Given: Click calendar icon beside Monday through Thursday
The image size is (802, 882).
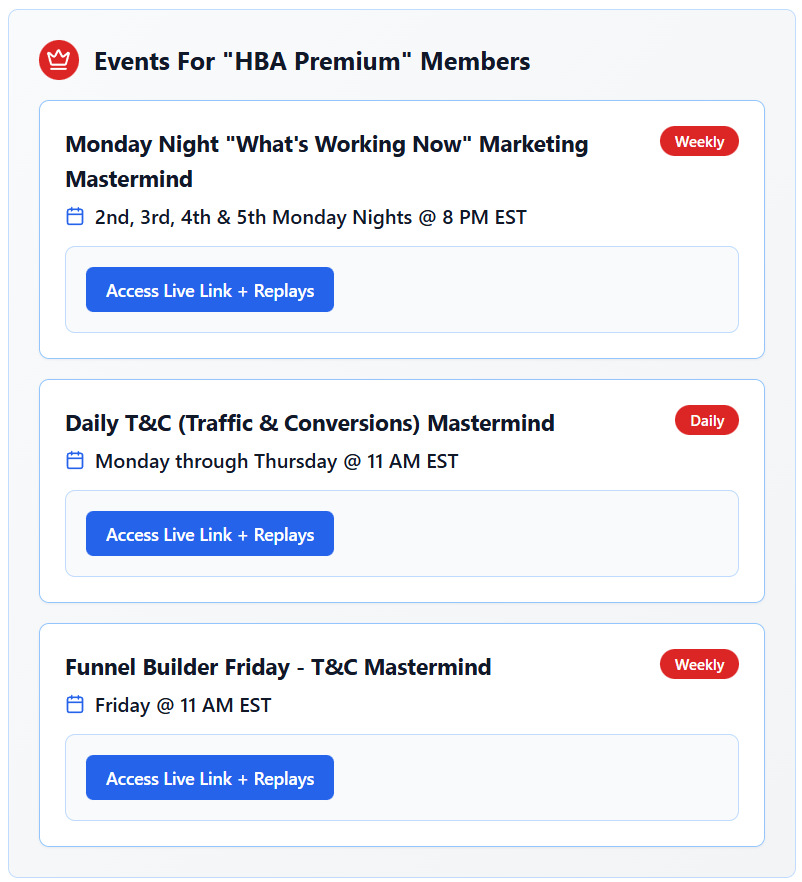Looking at the screenshot, I should point(75,460).
